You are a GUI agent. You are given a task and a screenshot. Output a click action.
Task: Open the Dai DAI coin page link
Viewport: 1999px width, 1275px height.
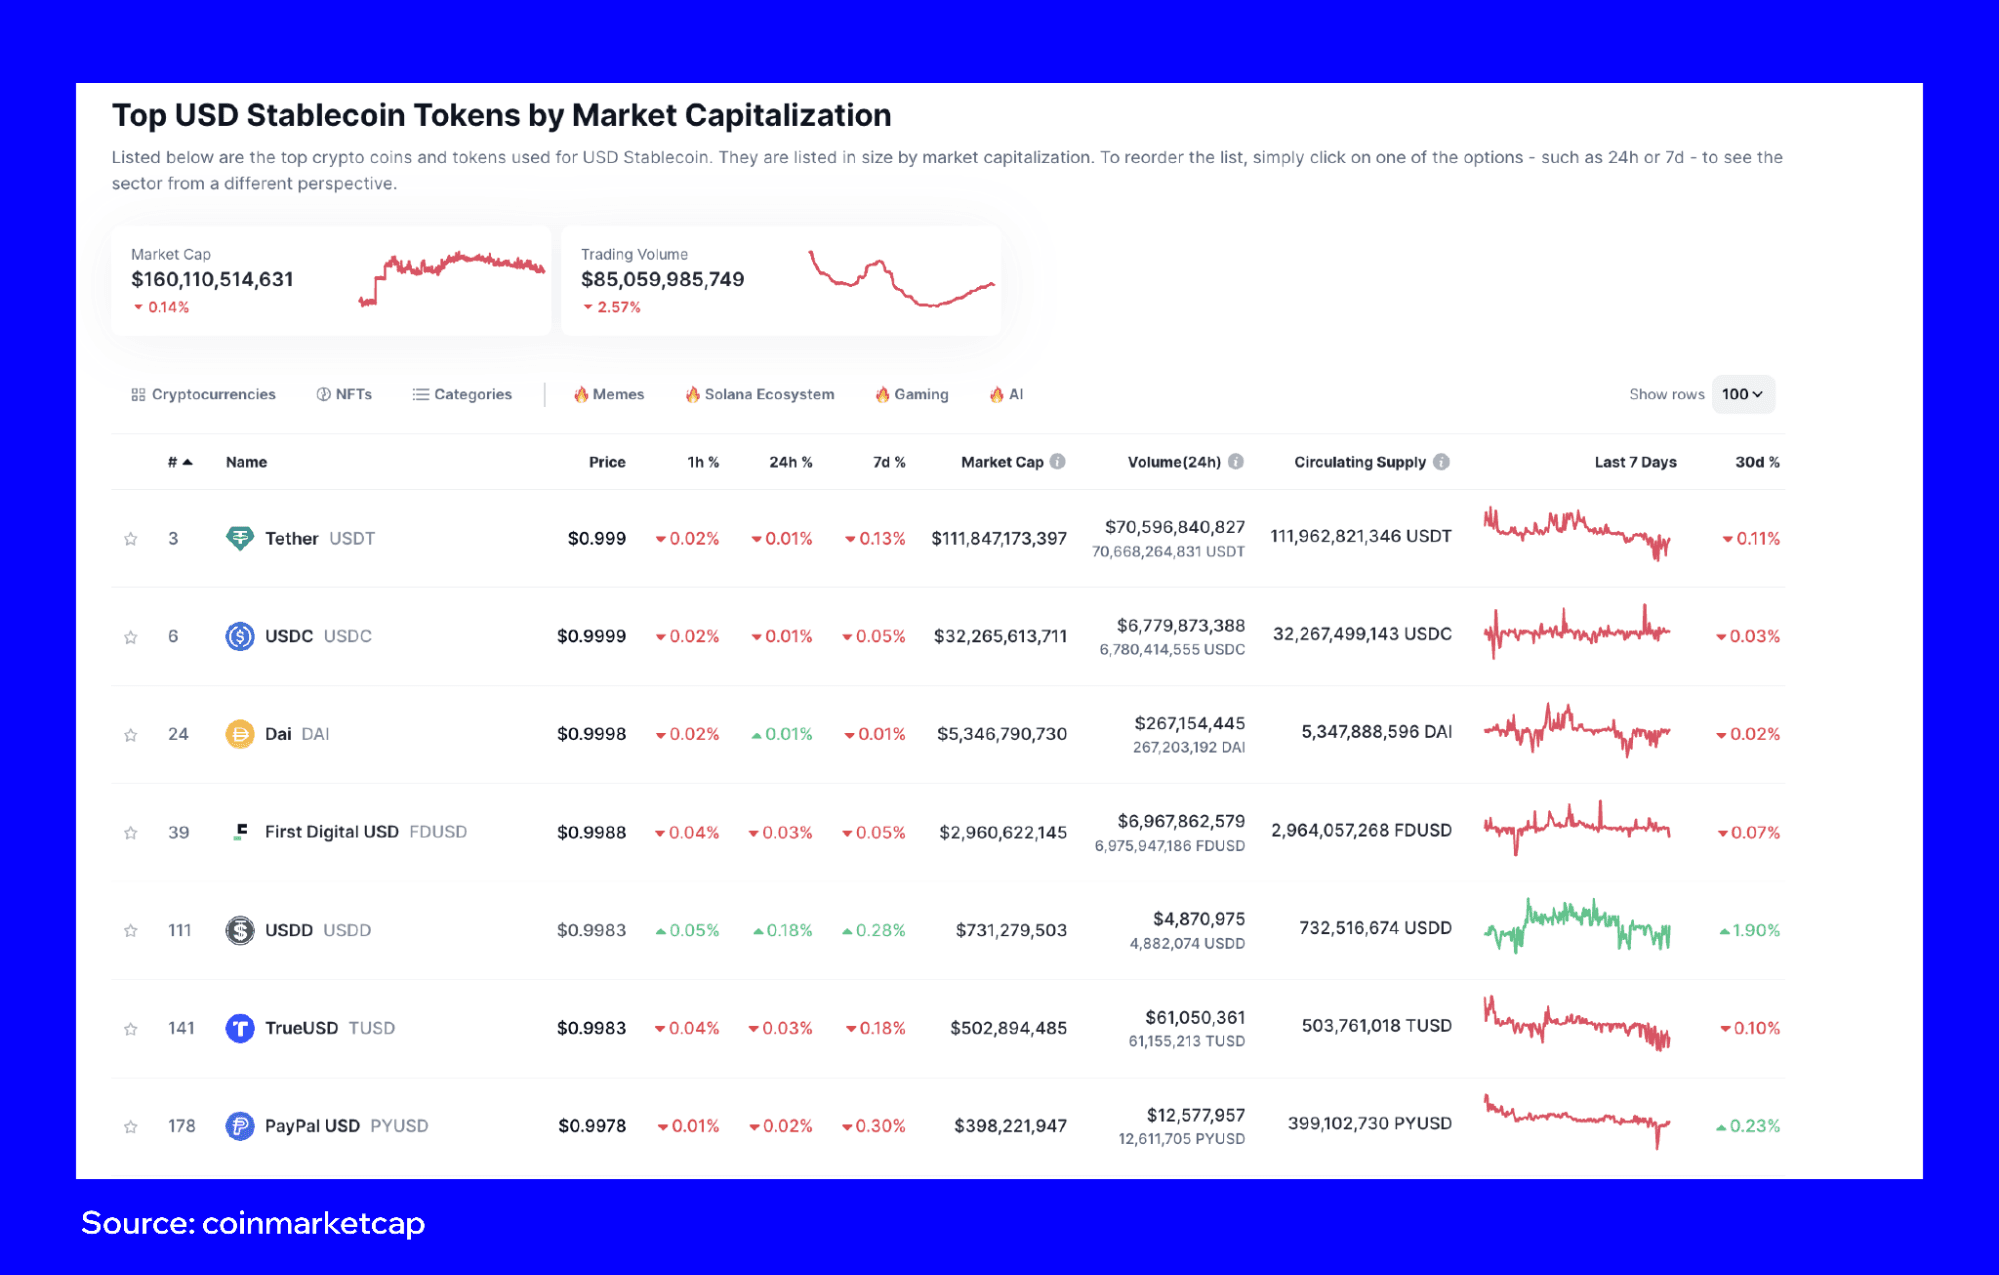297,734
